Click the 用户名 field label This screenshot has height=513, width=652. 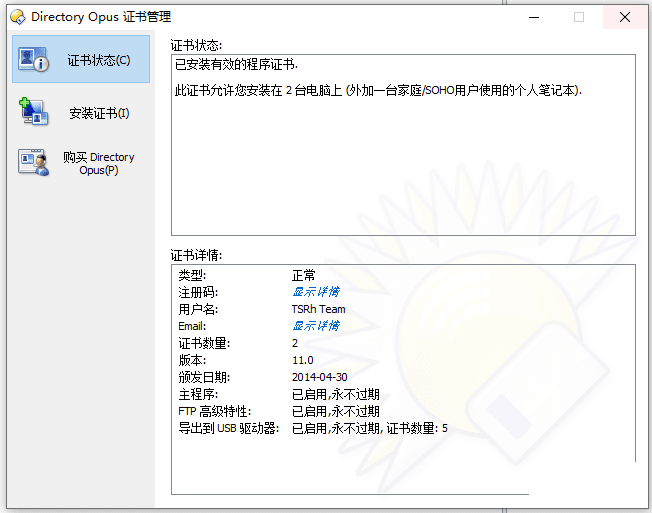pos(198,309)
